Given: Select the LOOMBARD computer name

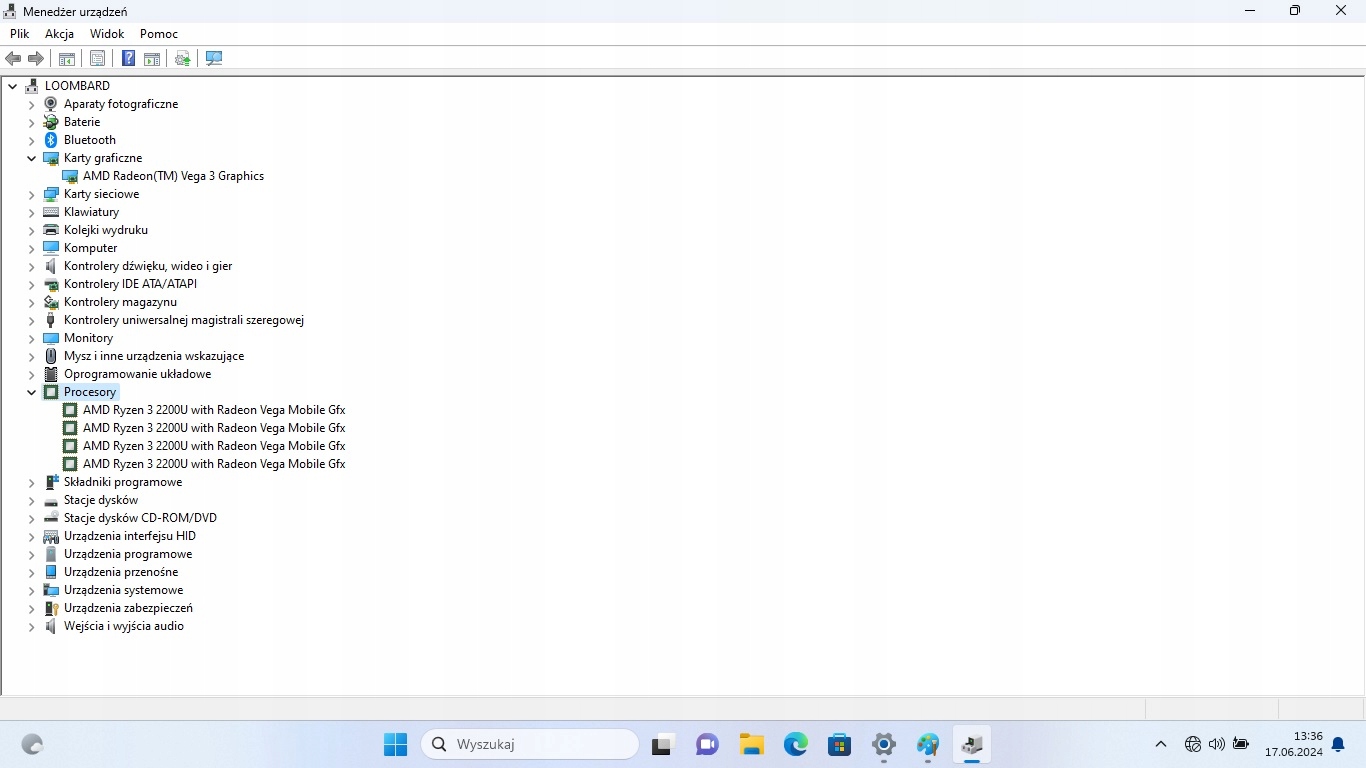Looking at the screenshot, I should 77,86.
